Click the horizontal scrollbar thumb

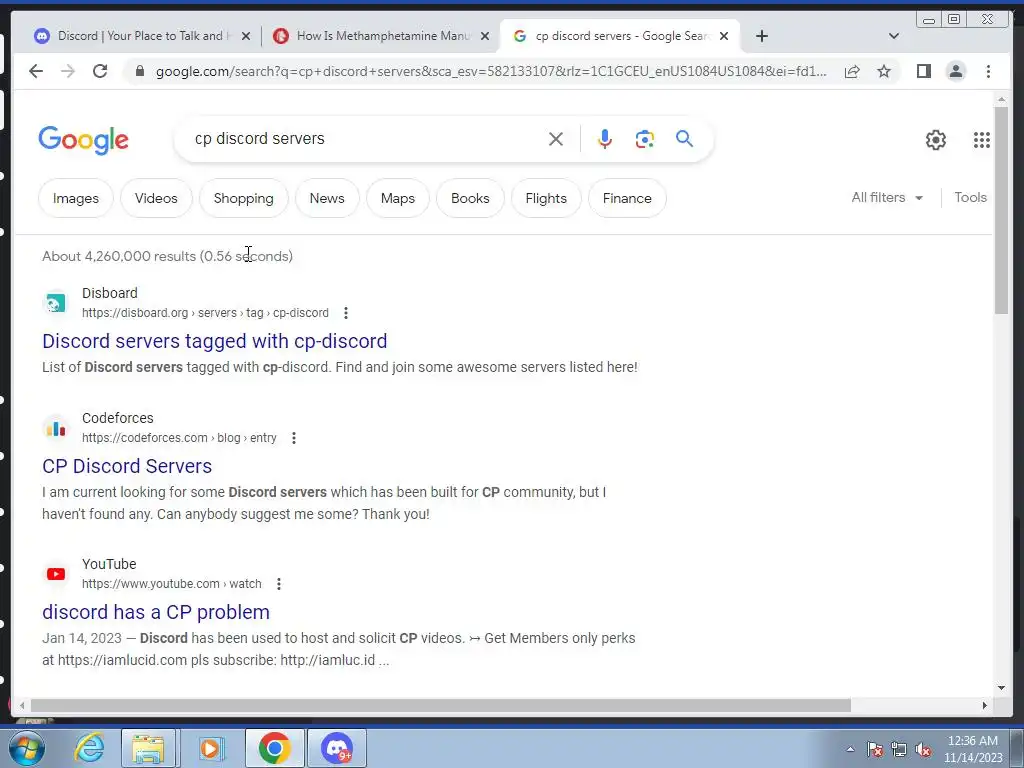pyautogui.click(x=441, y=705)
